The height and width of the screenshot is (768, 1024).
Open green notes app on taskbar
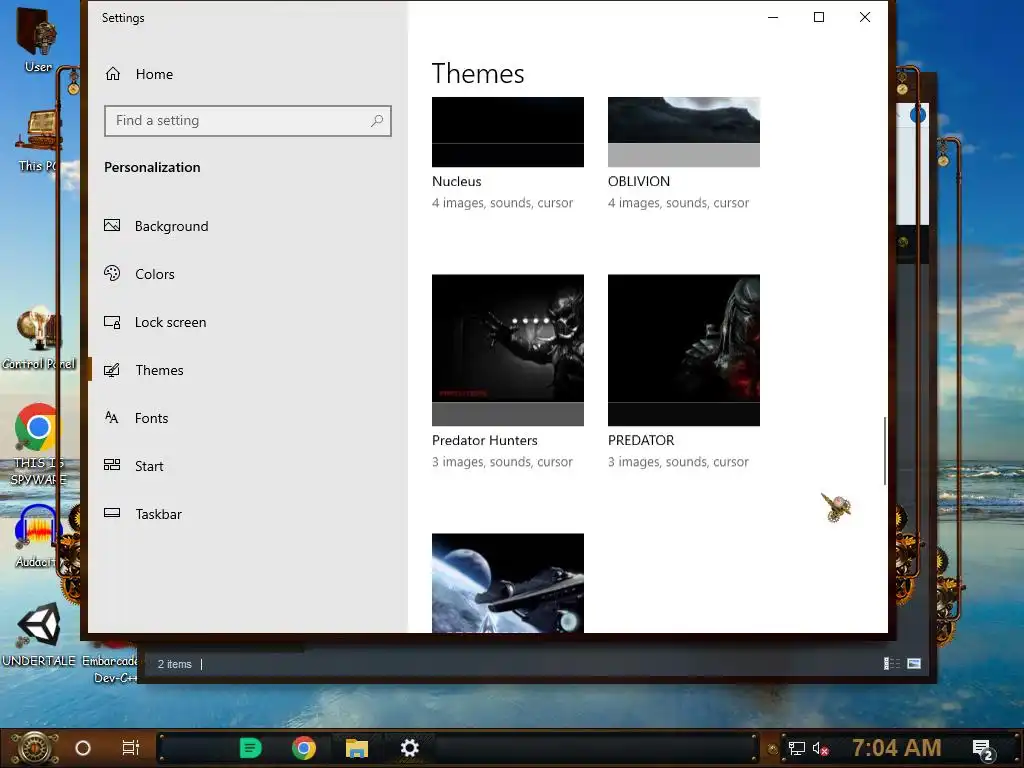coord(251,748)
